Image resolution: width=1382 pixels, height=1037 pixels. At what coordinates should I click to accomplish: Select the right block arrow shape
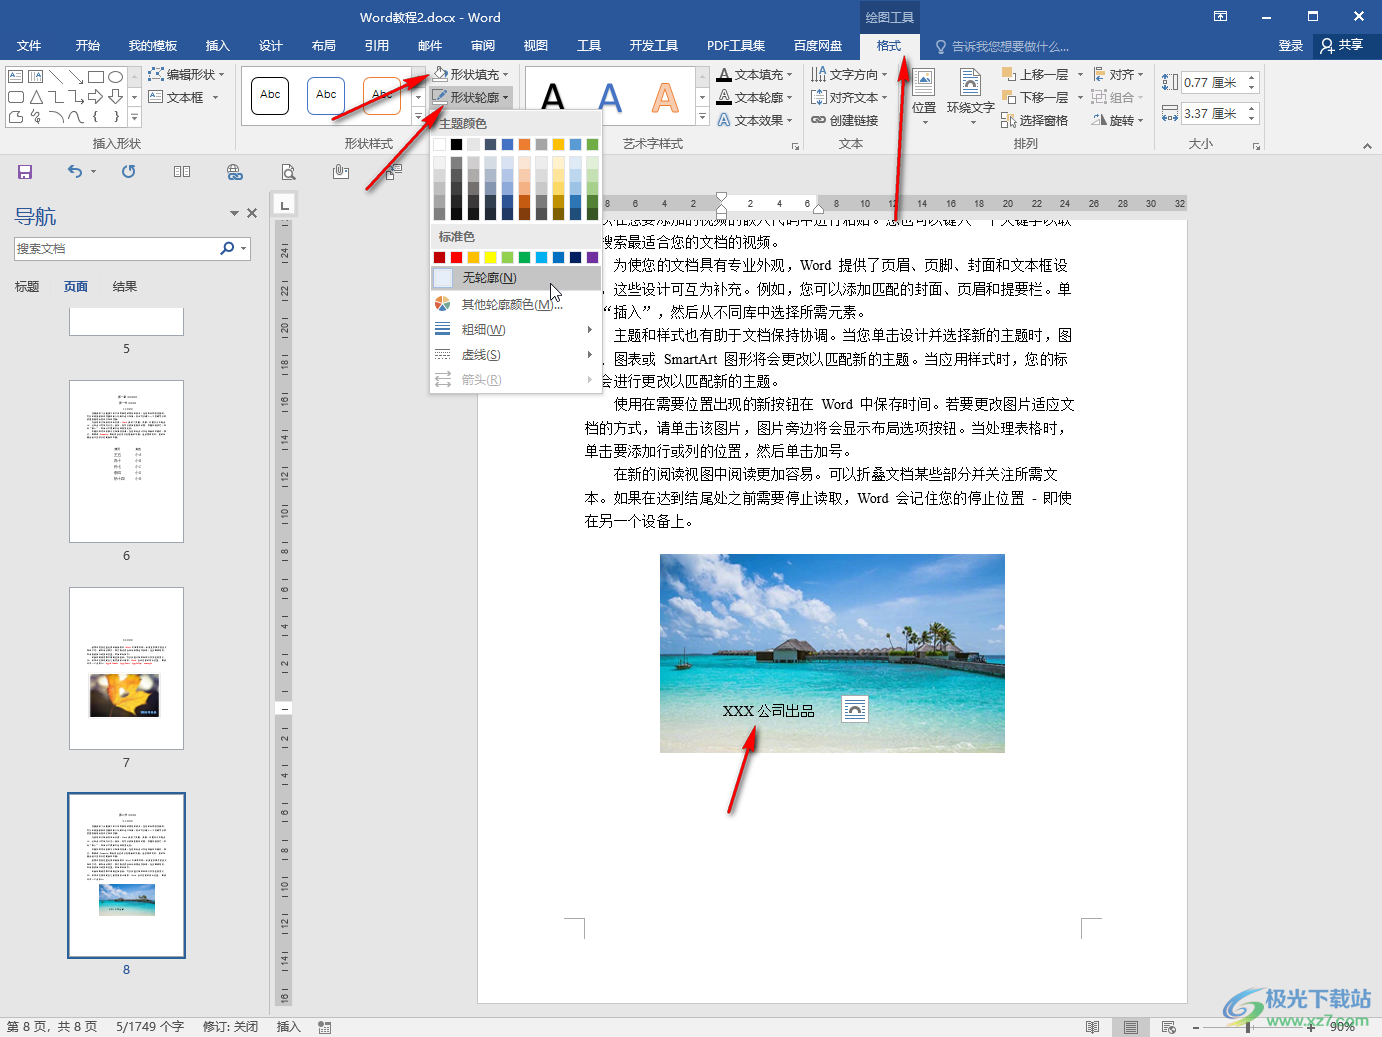(x=96, y=97)
